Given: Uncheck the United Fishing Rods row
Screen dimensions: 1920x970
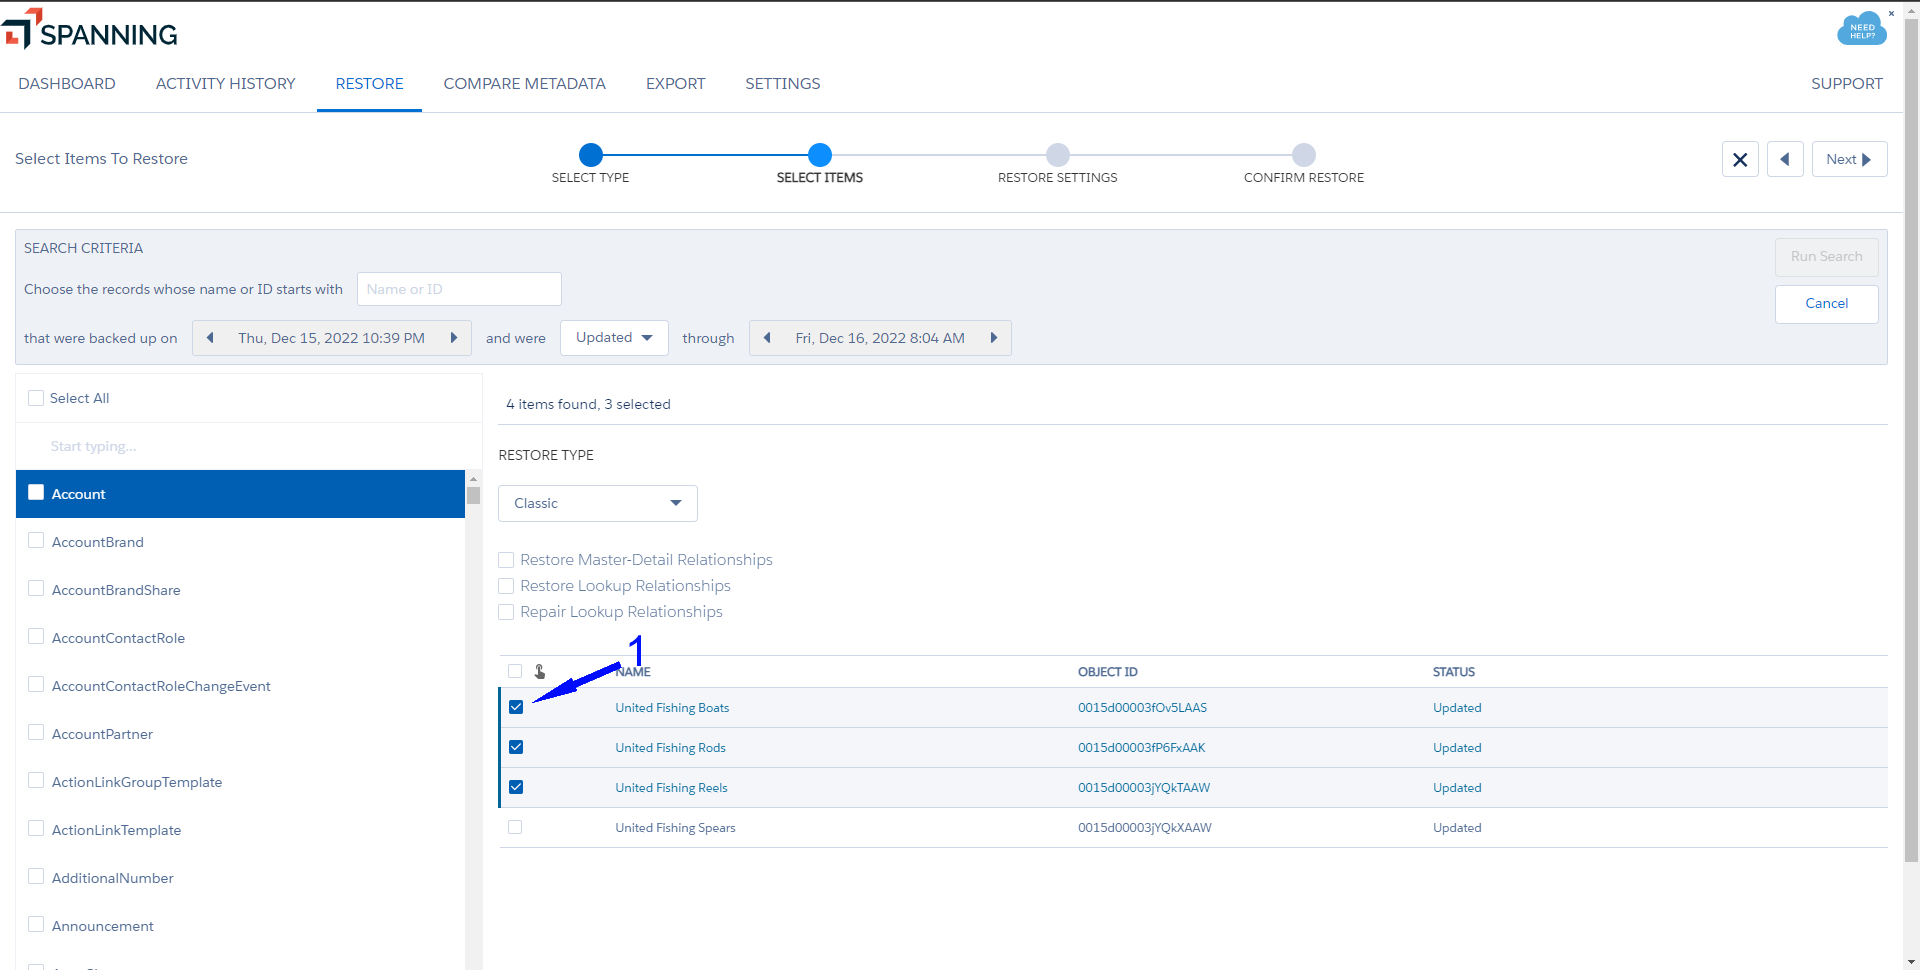Looking at the screenshot, I should (516, 747).
